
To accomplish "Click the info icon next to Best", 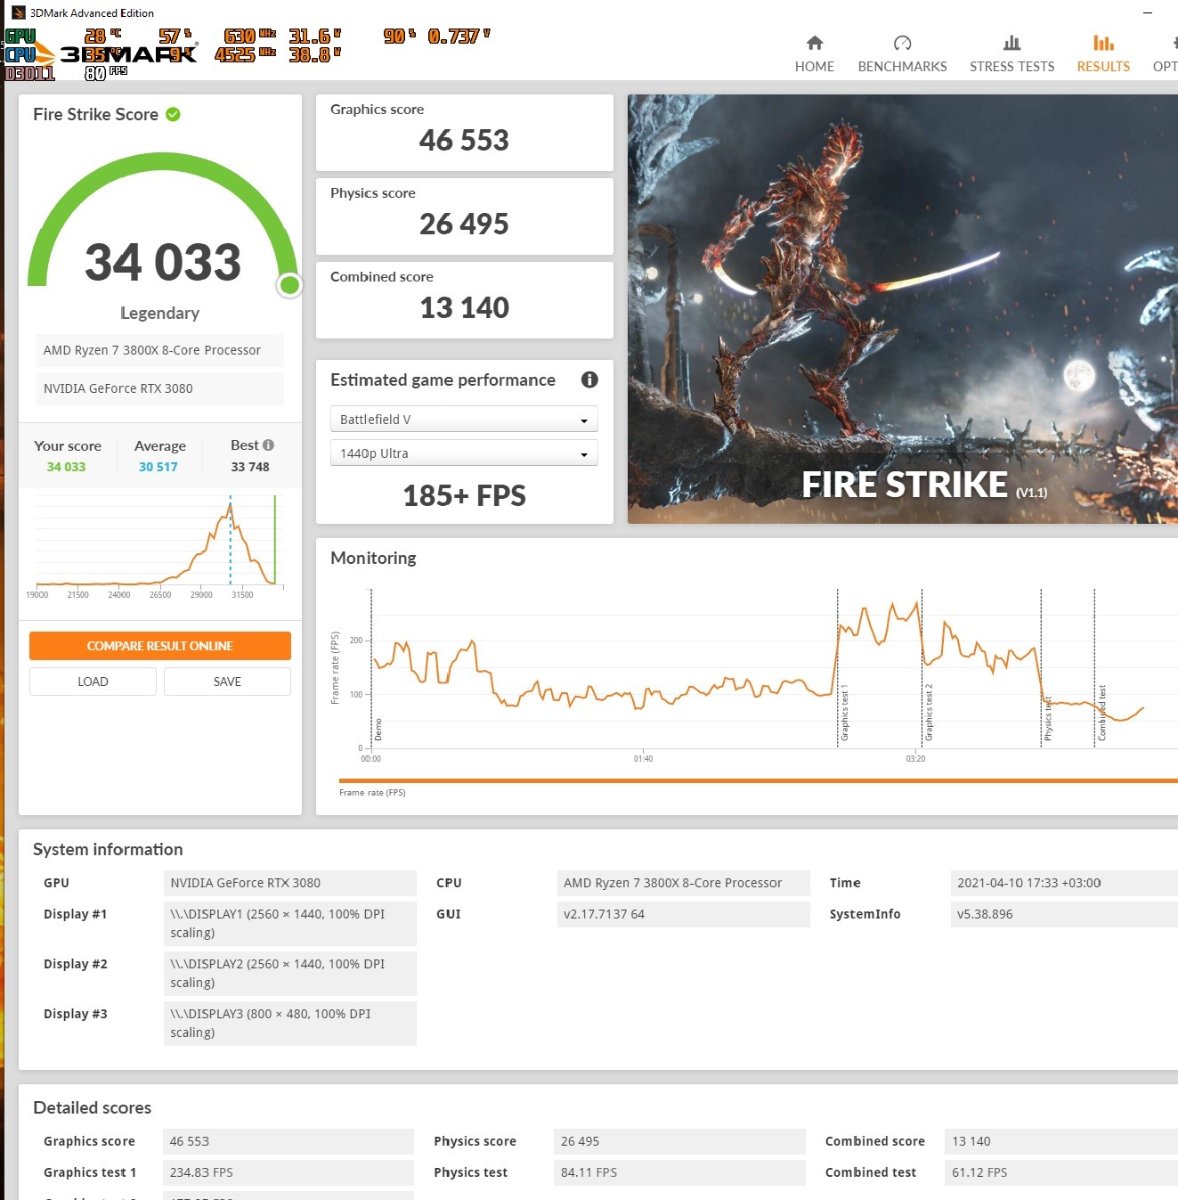I will 268,445.
